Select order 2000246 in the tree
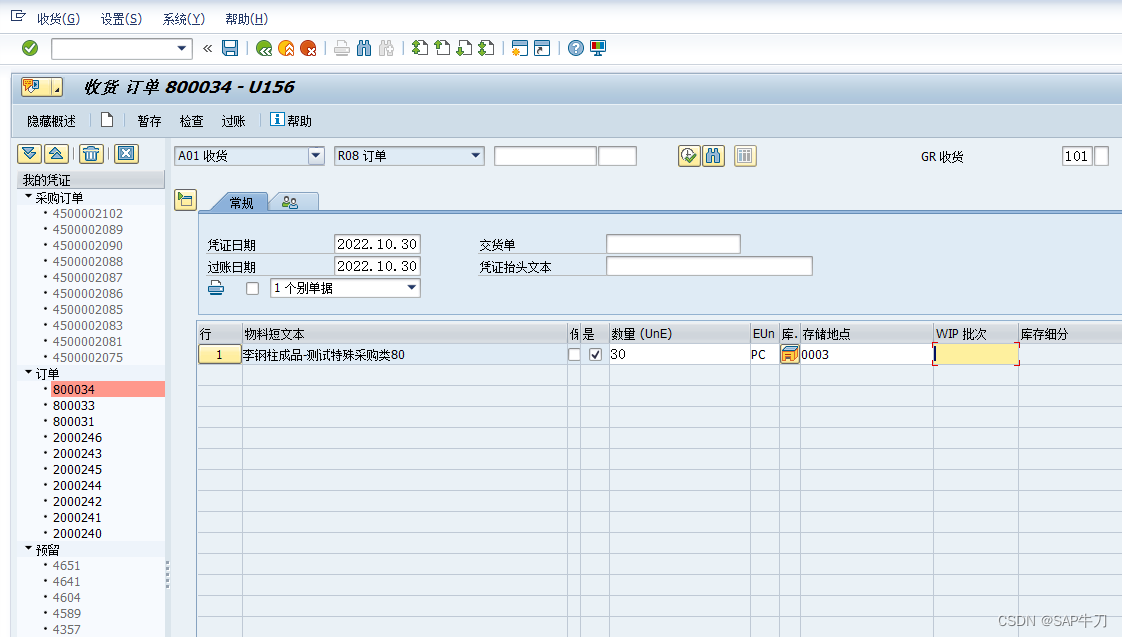 [x=77, y=437]
